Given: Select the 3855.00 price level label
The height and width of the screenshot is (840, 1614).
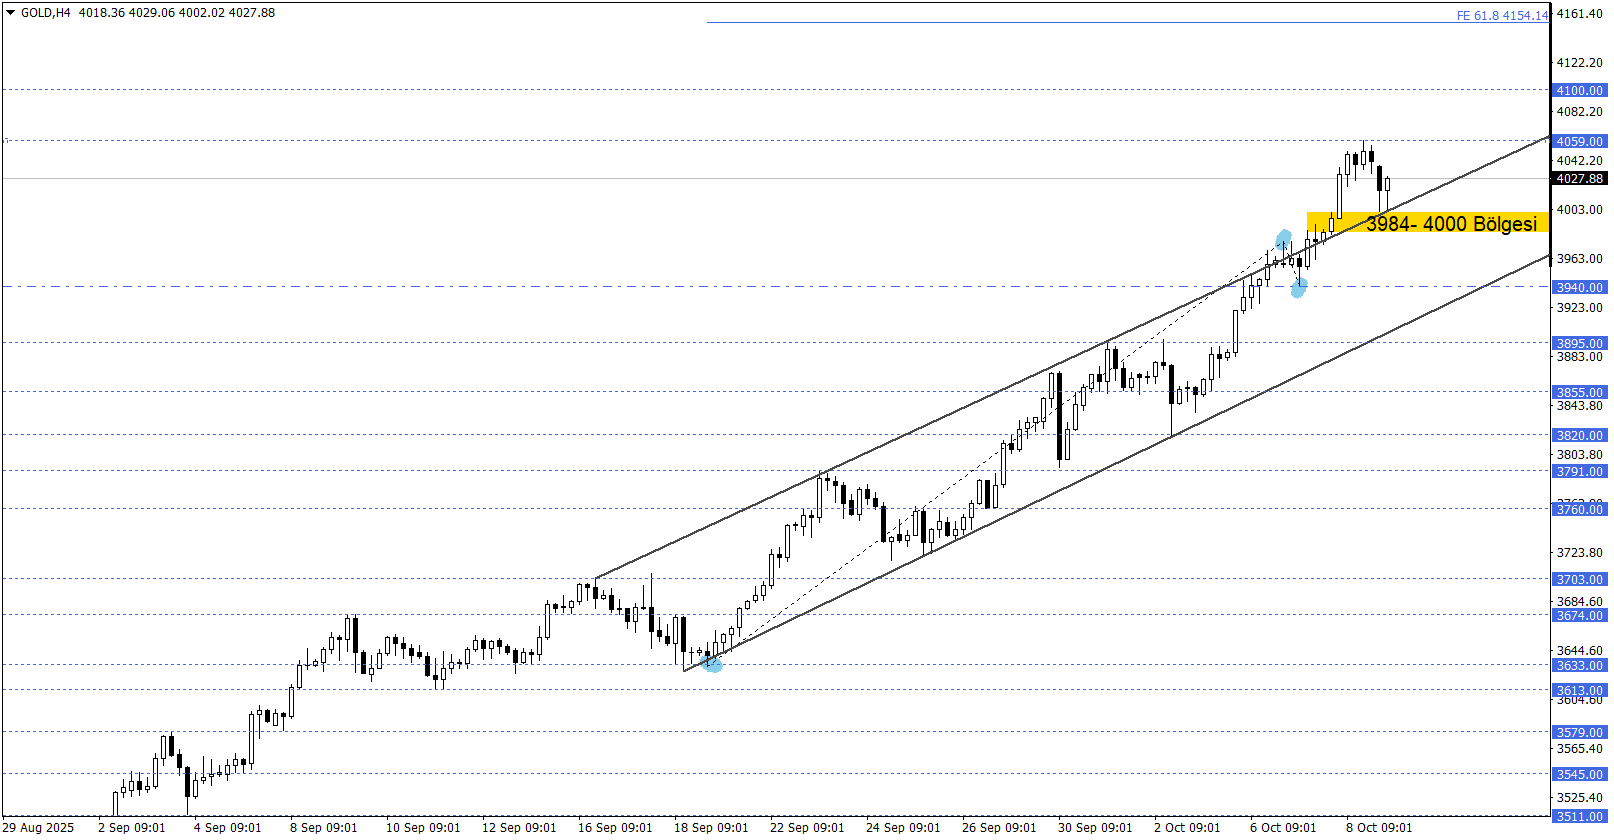Looking at the screenshot, I should coord(1579,393).
